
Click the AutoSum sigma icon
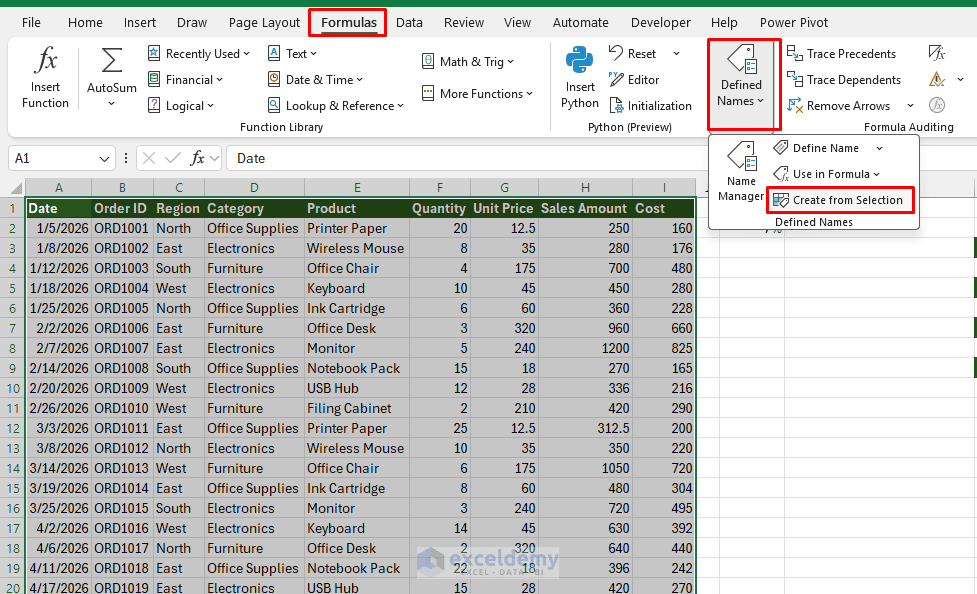coord(112,61)
